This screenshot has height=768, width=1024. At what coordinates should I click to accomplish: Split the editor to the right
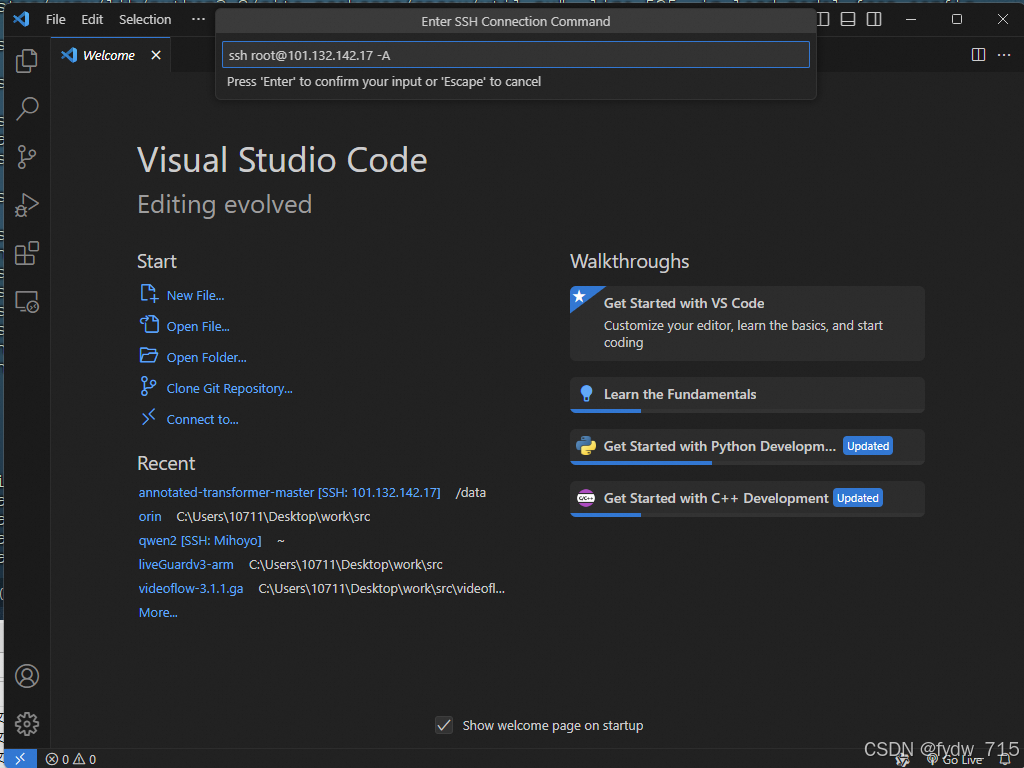tap(978, 55)
